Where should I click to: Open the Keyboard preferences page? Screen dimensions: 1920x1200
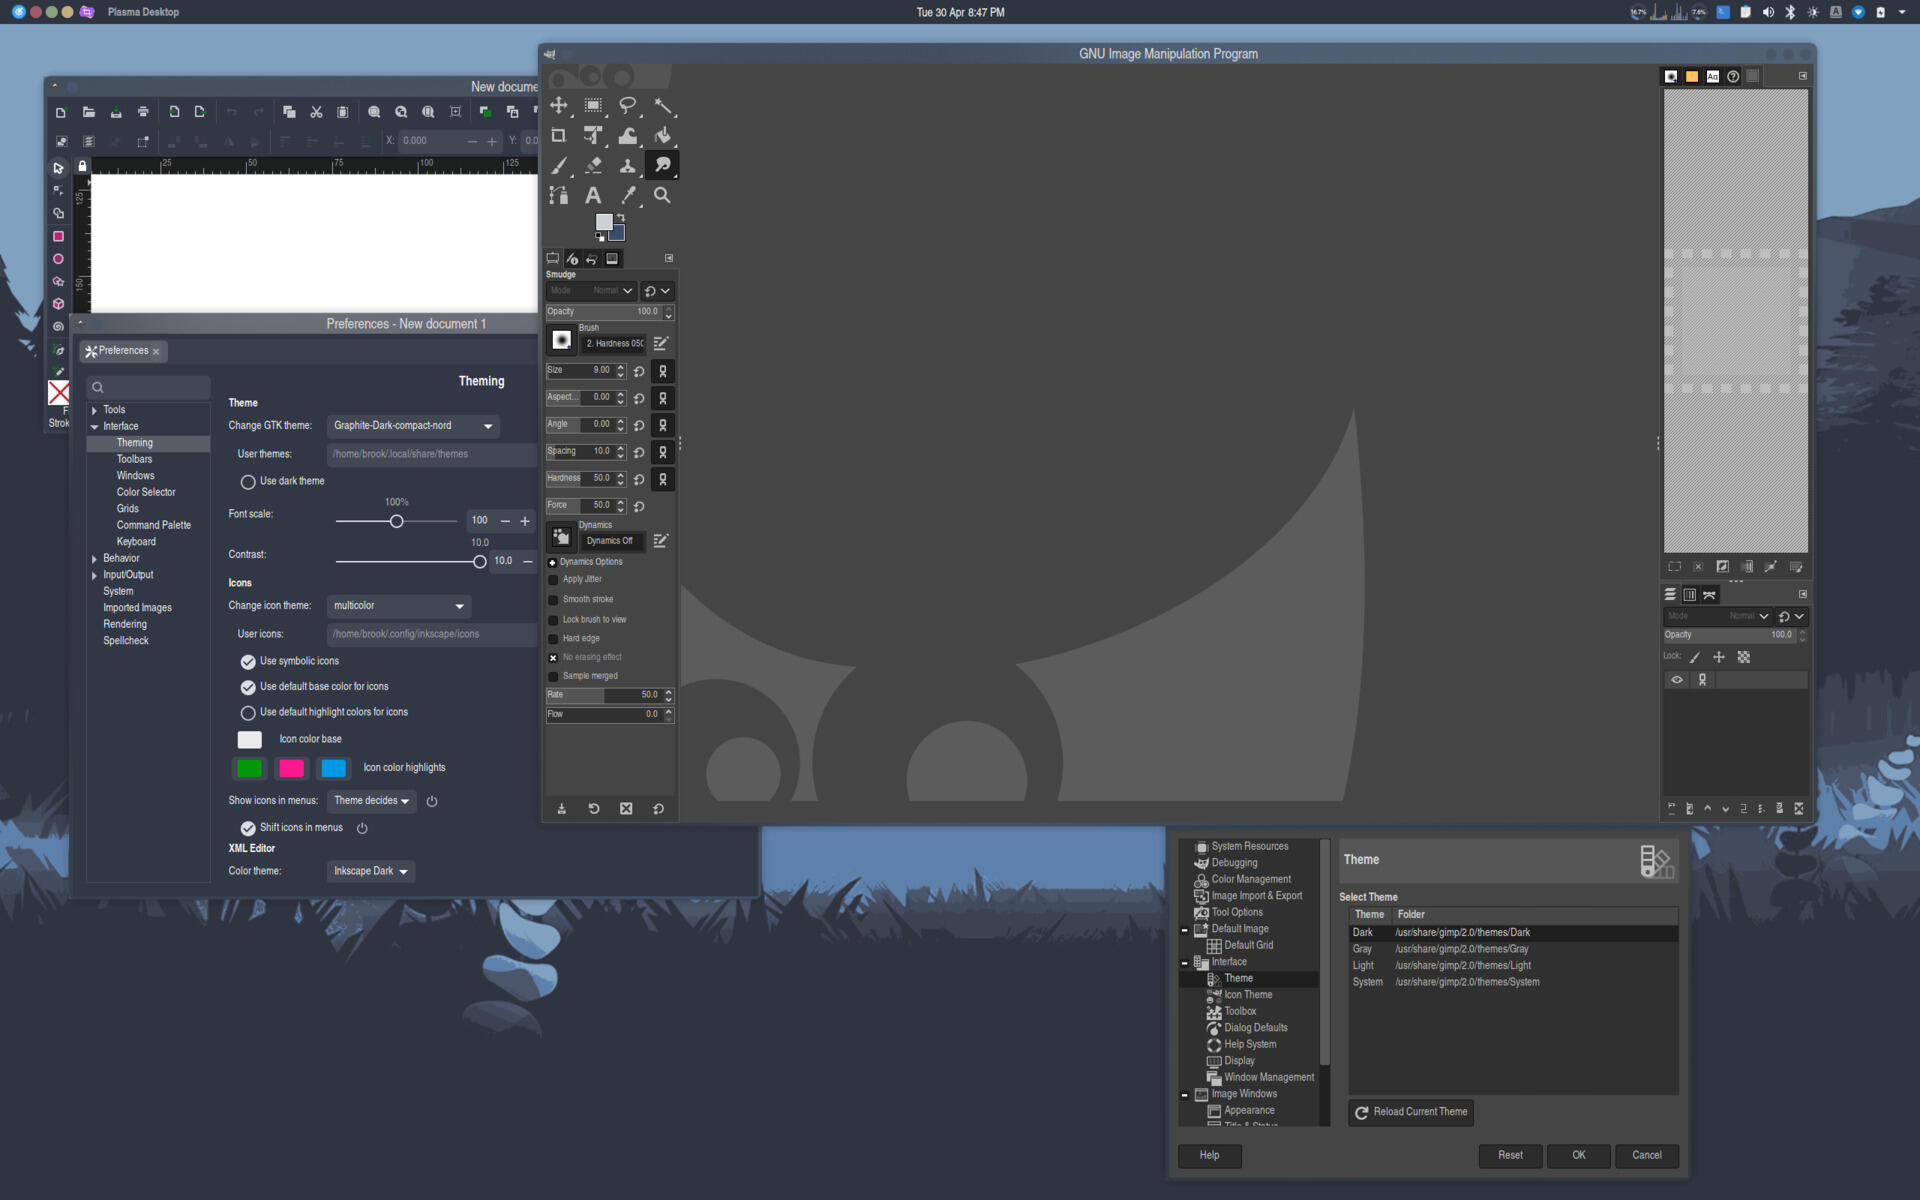(136, 542)
